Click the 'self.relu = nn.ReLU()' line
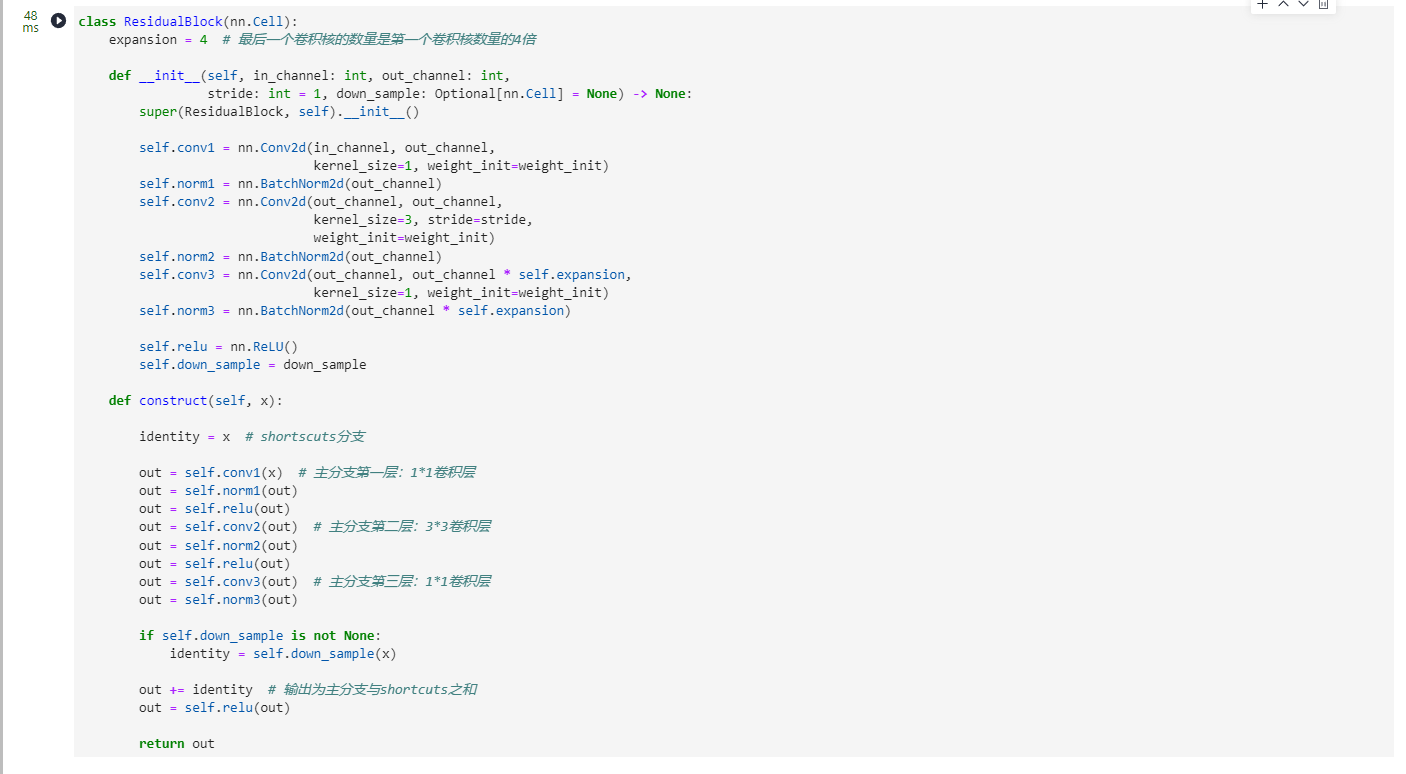This screenshot has width=1406, height=774. (x=219, y=347)
